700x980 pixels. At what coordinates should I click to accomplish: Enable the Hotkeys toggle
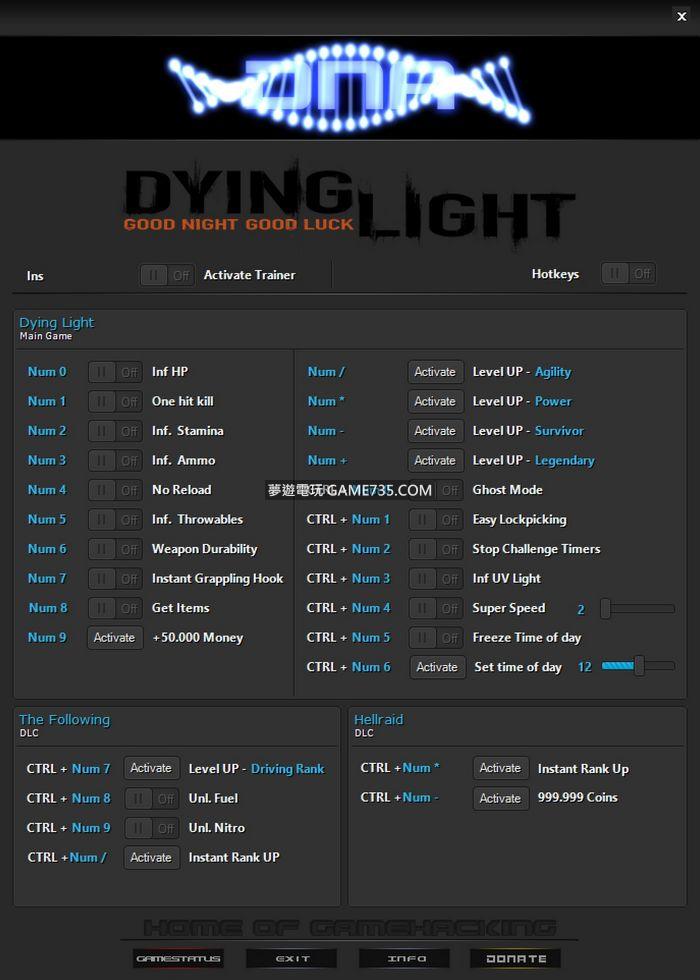click(x=628, y=273)
